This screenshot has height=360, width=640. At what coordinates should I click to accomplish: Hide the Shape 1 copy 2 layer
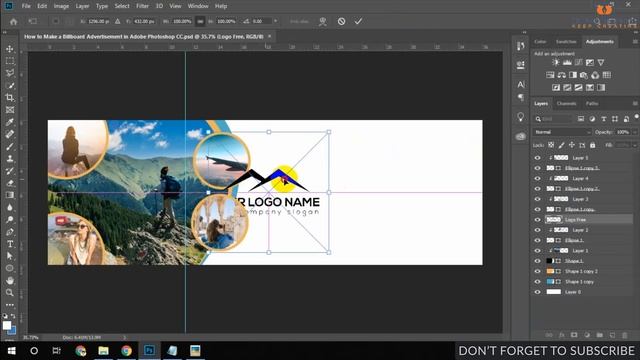click(538, 271)
